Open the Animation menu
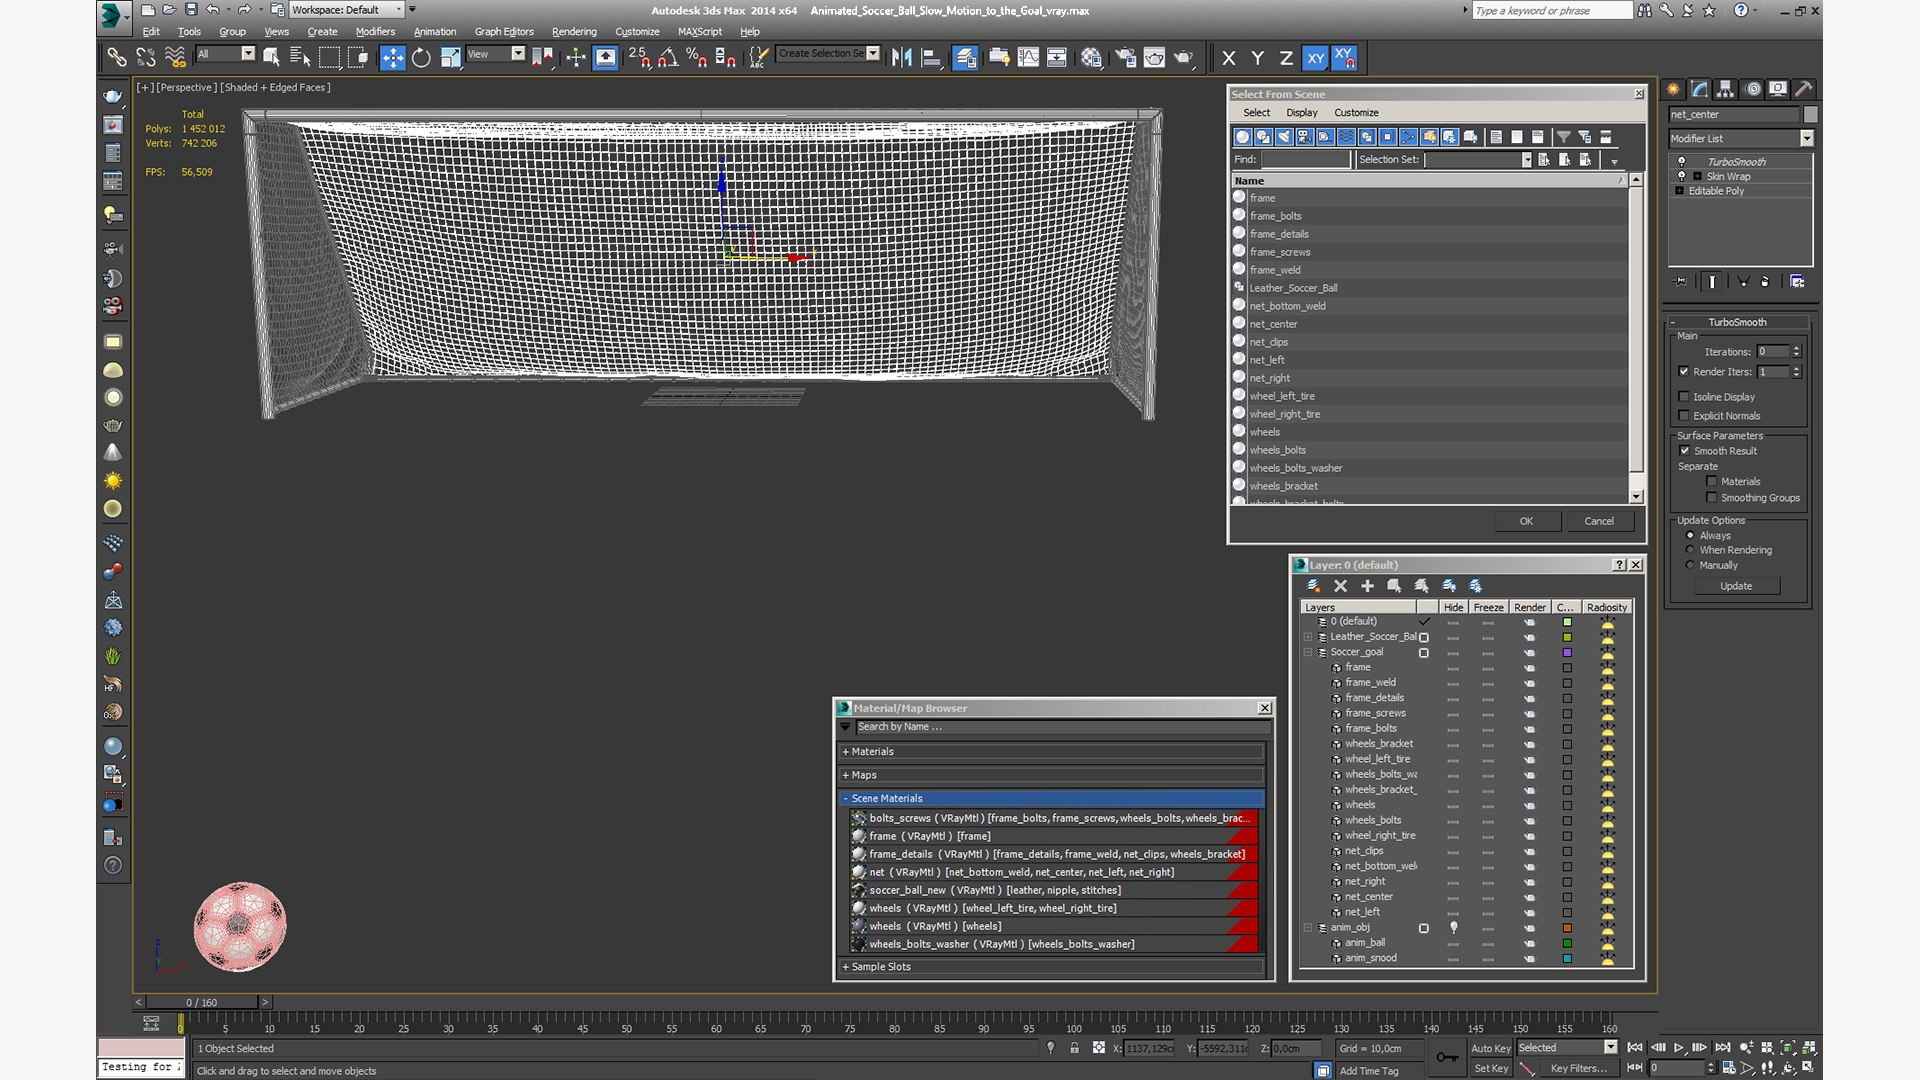Viewport: 1920px width, 1080px height. point(435,31)
